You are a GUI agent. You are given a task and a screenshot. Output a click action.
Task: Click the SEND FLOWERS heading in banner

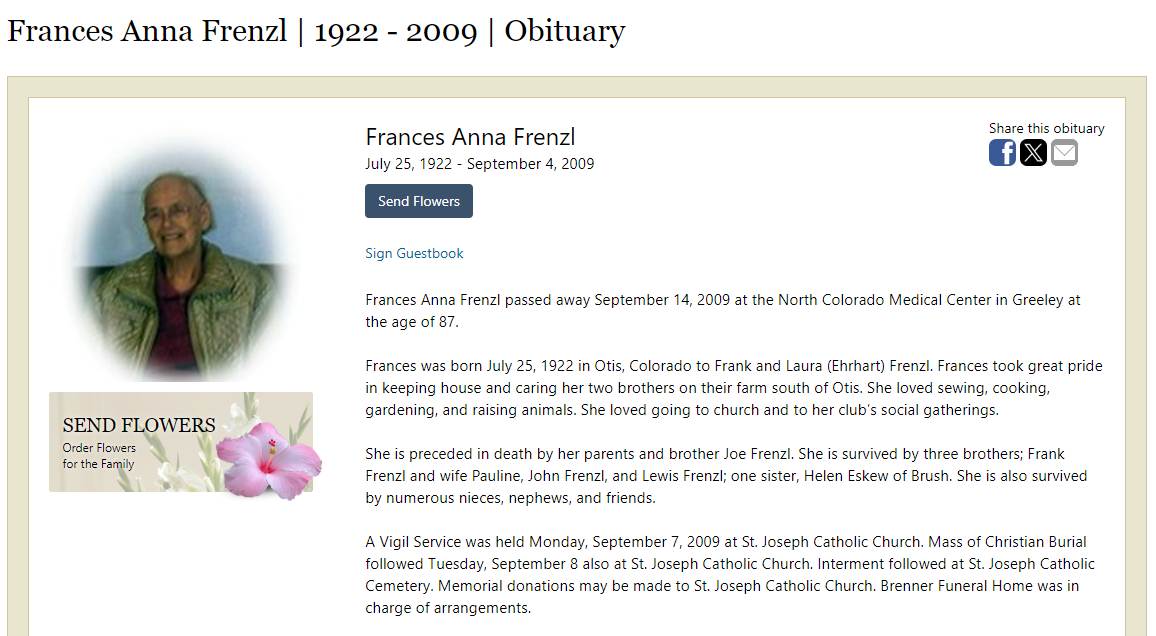click(139, 425)
